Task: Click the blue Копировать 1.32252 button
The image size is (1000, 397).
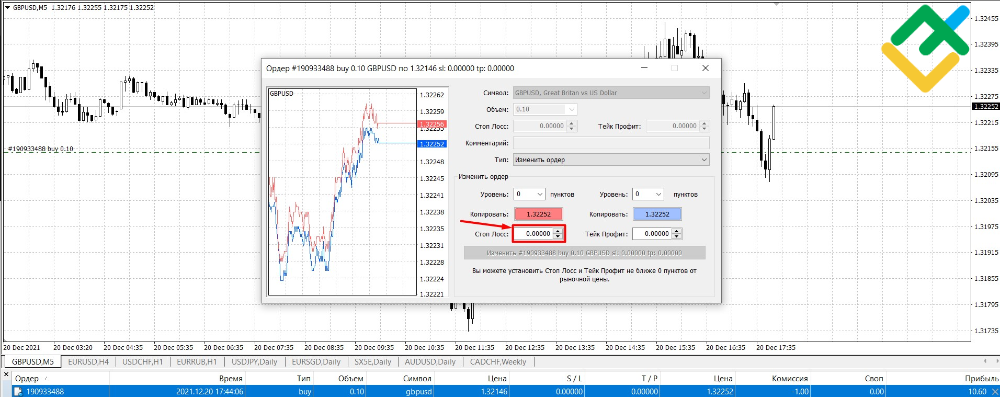Action: click(x=657, y=214)
